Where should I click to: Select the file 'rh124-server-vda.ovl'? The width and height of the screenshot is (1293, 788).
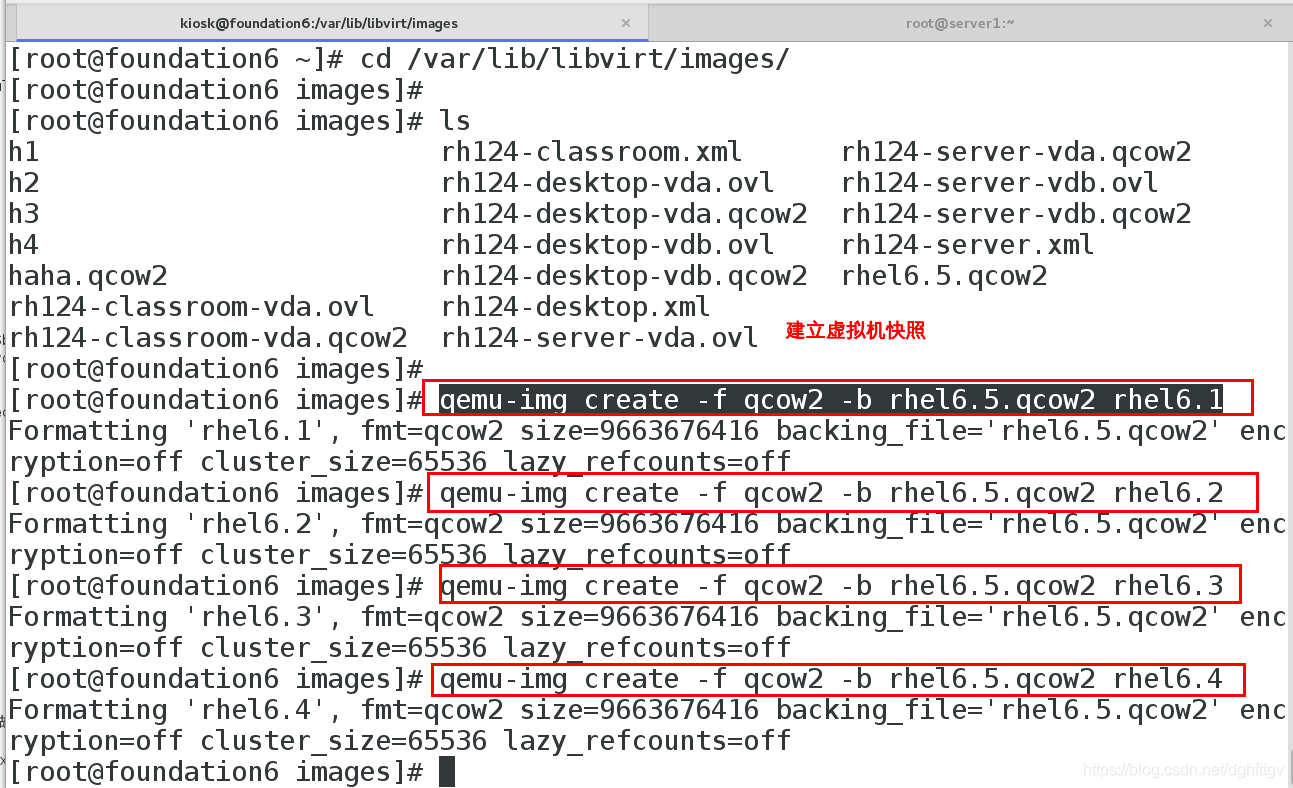pos(600,339)
